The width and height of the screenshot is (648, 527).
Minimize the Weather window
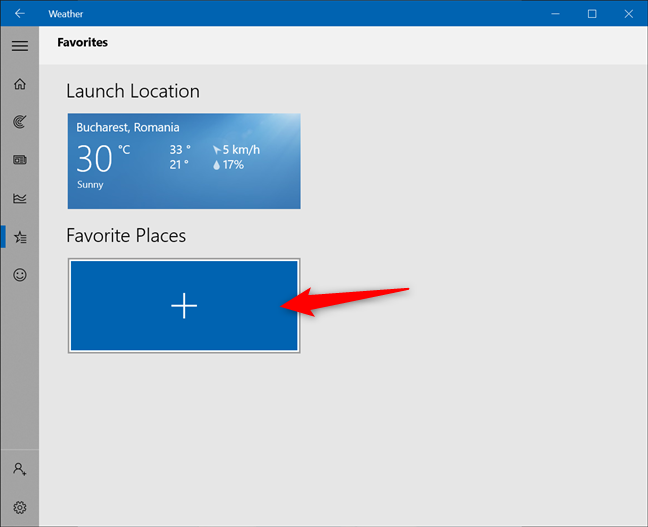(x=556, y=14)
